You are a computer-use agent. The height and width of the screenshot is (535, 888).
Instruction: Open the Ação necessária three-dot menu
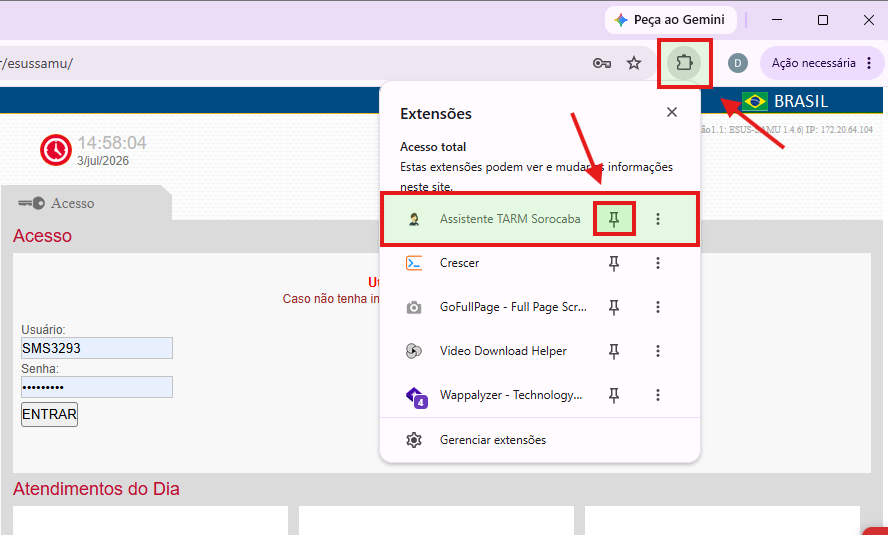[x=869, y=63]
